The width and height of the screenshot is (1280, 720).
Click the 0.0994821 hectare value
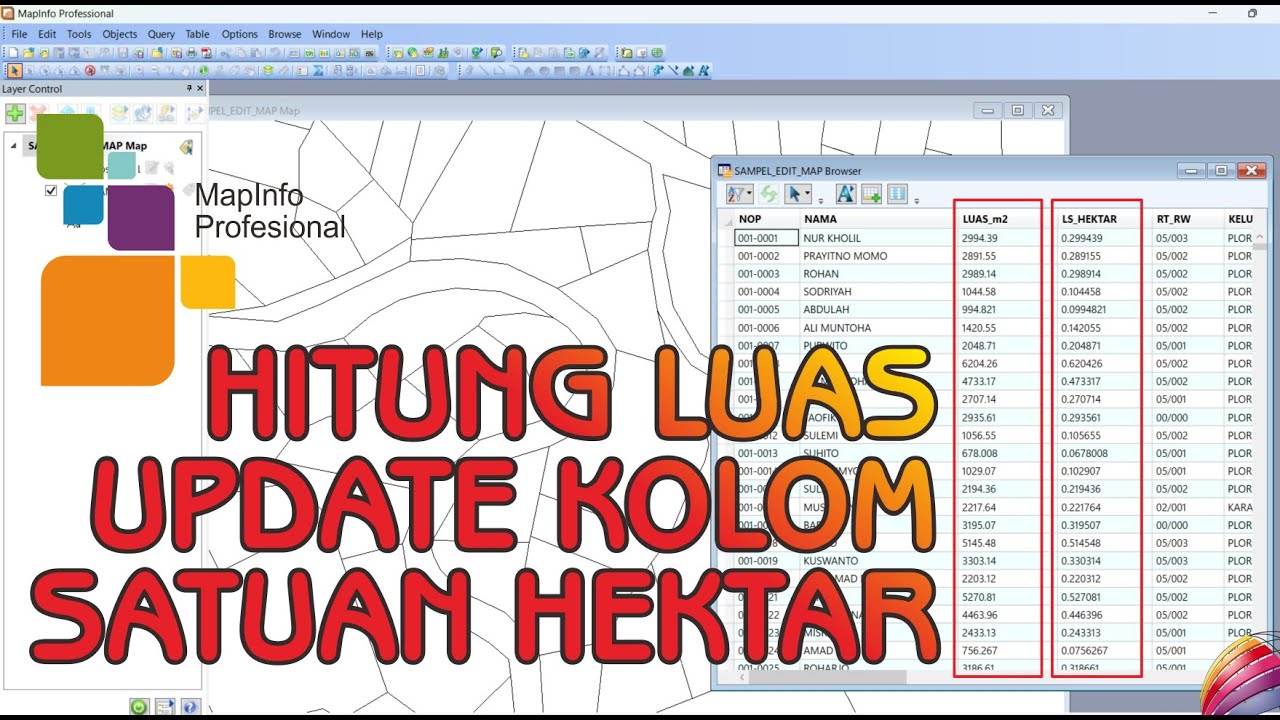[x=1085, y=310]
